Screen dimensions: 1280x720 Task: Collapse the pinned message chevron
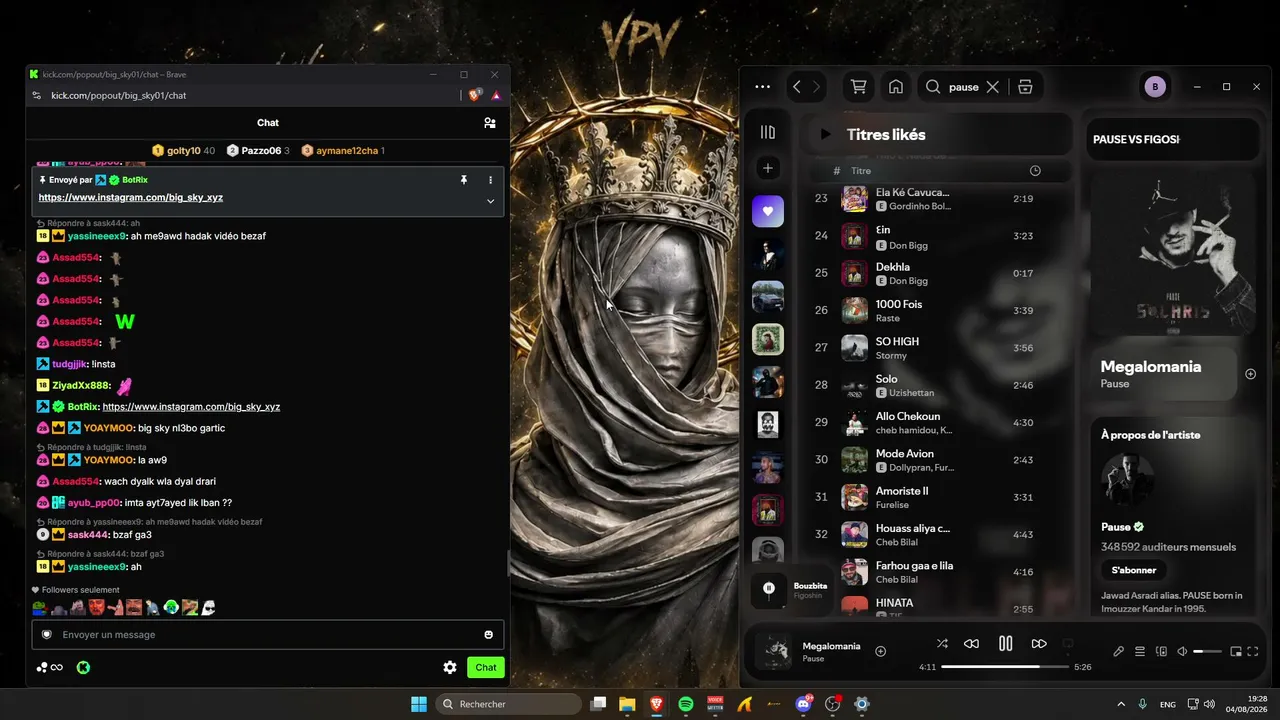(x=490, y=201)
